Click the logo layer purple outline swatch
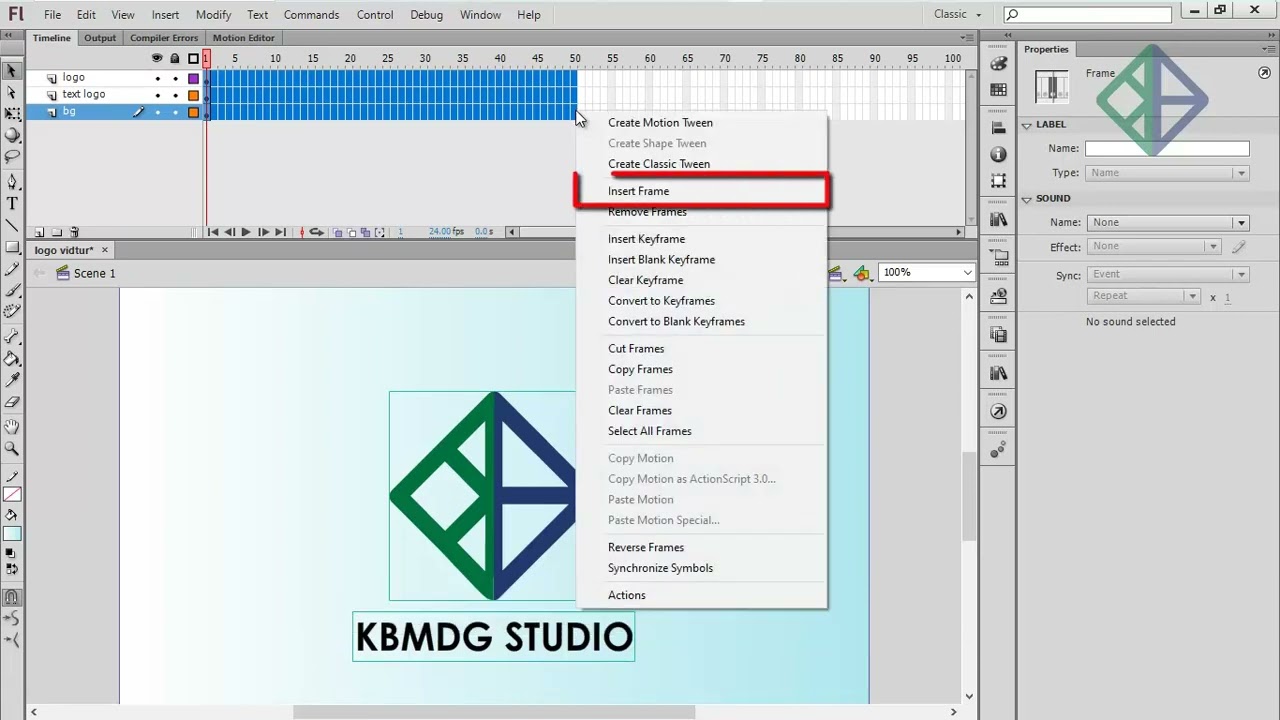Image resolution: width=1280 pixels, height=720 pixels. (193, 78)
